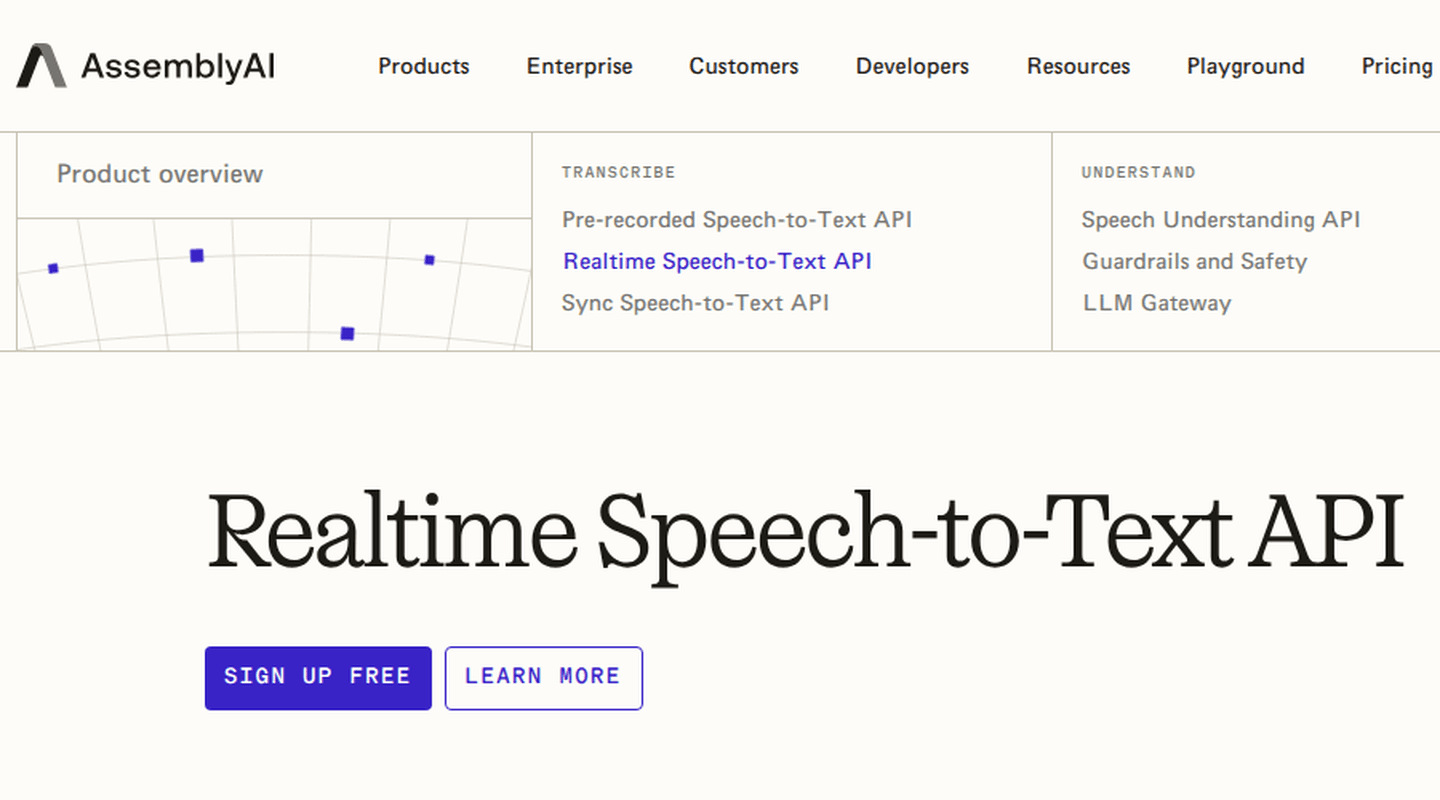Open LLM Gateway
This screenshot has width=1440, height=800.
pyautogui.click(x=1157, y=303)
